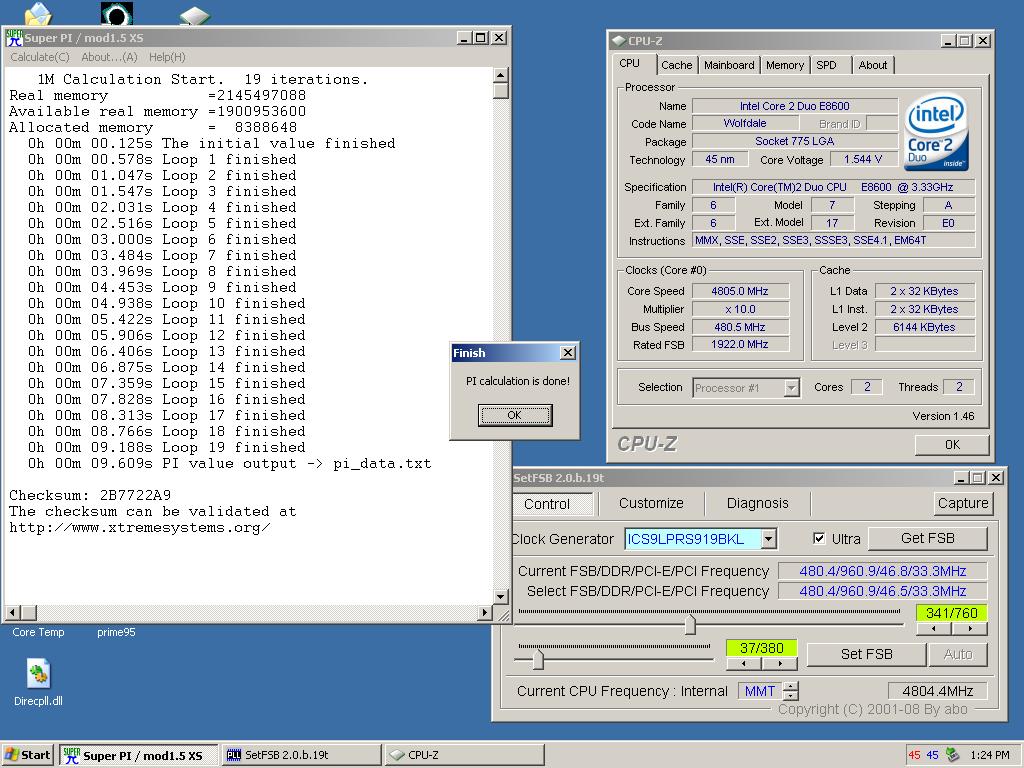Click right arrow under 341/760

[970, 629]
